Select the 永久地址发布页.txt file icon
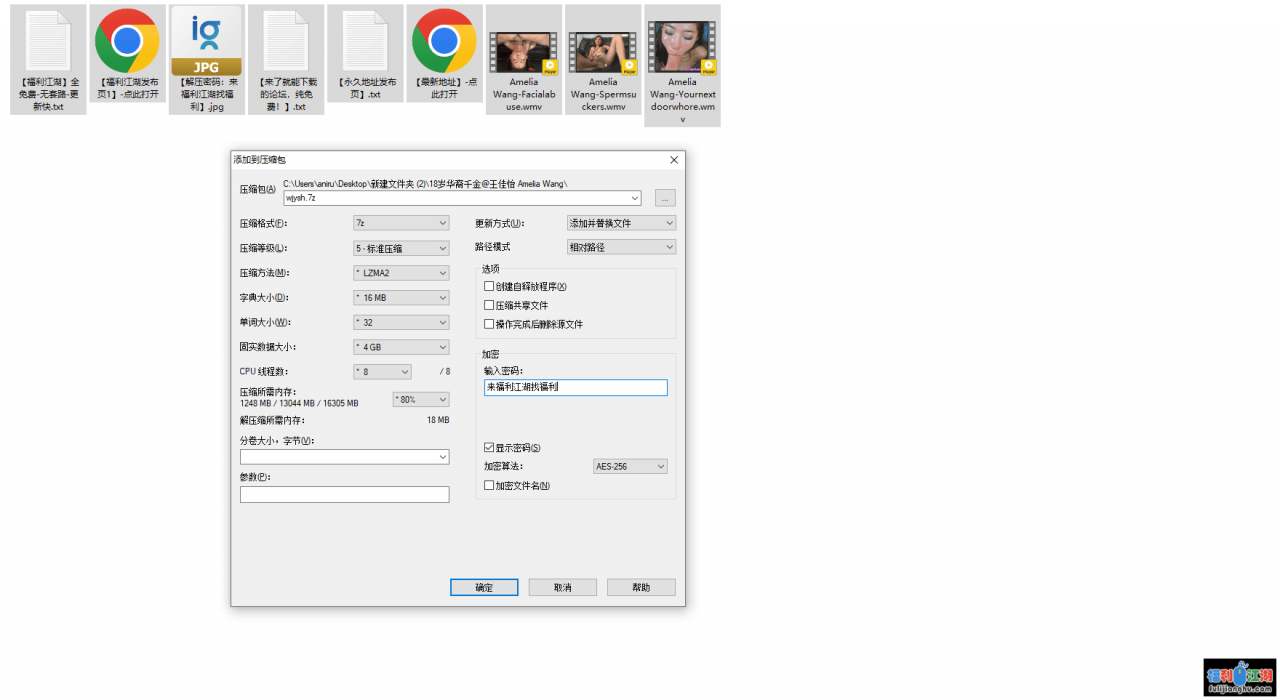The height and width of the screenshot is (700, 1280). [365, 42]
